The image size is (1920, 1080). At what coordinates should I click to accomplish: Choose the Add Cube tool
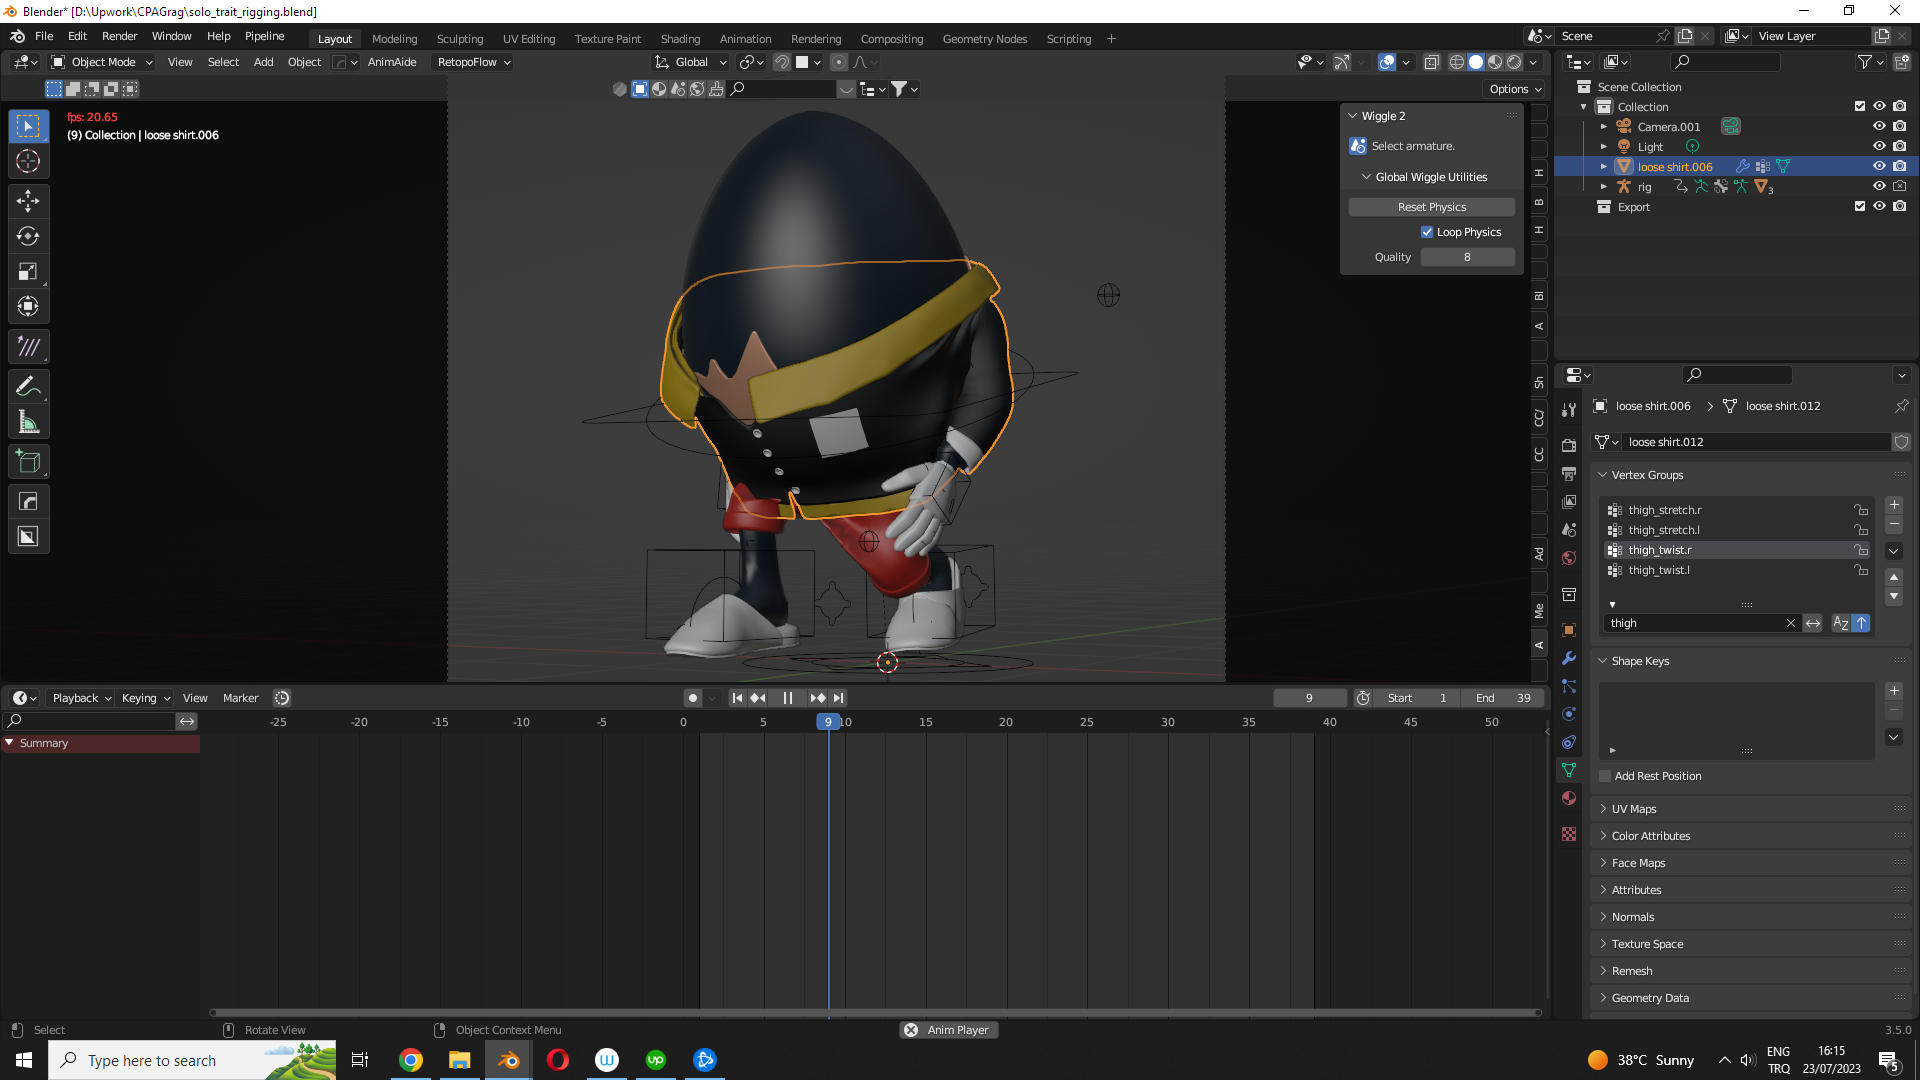click(28, 462)
